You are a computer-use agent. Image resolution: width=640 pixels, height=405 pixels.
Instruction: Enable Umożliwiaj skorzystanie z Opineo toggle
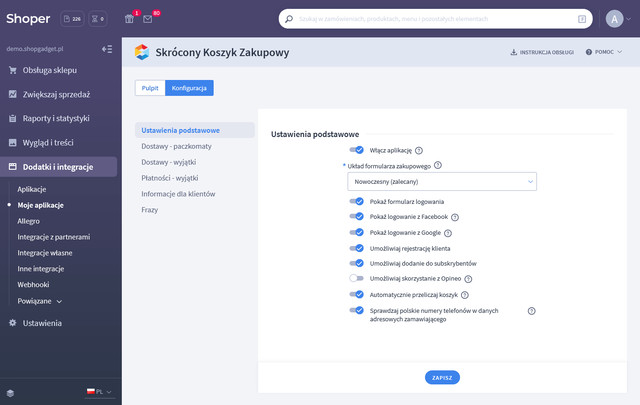(356, 279)
